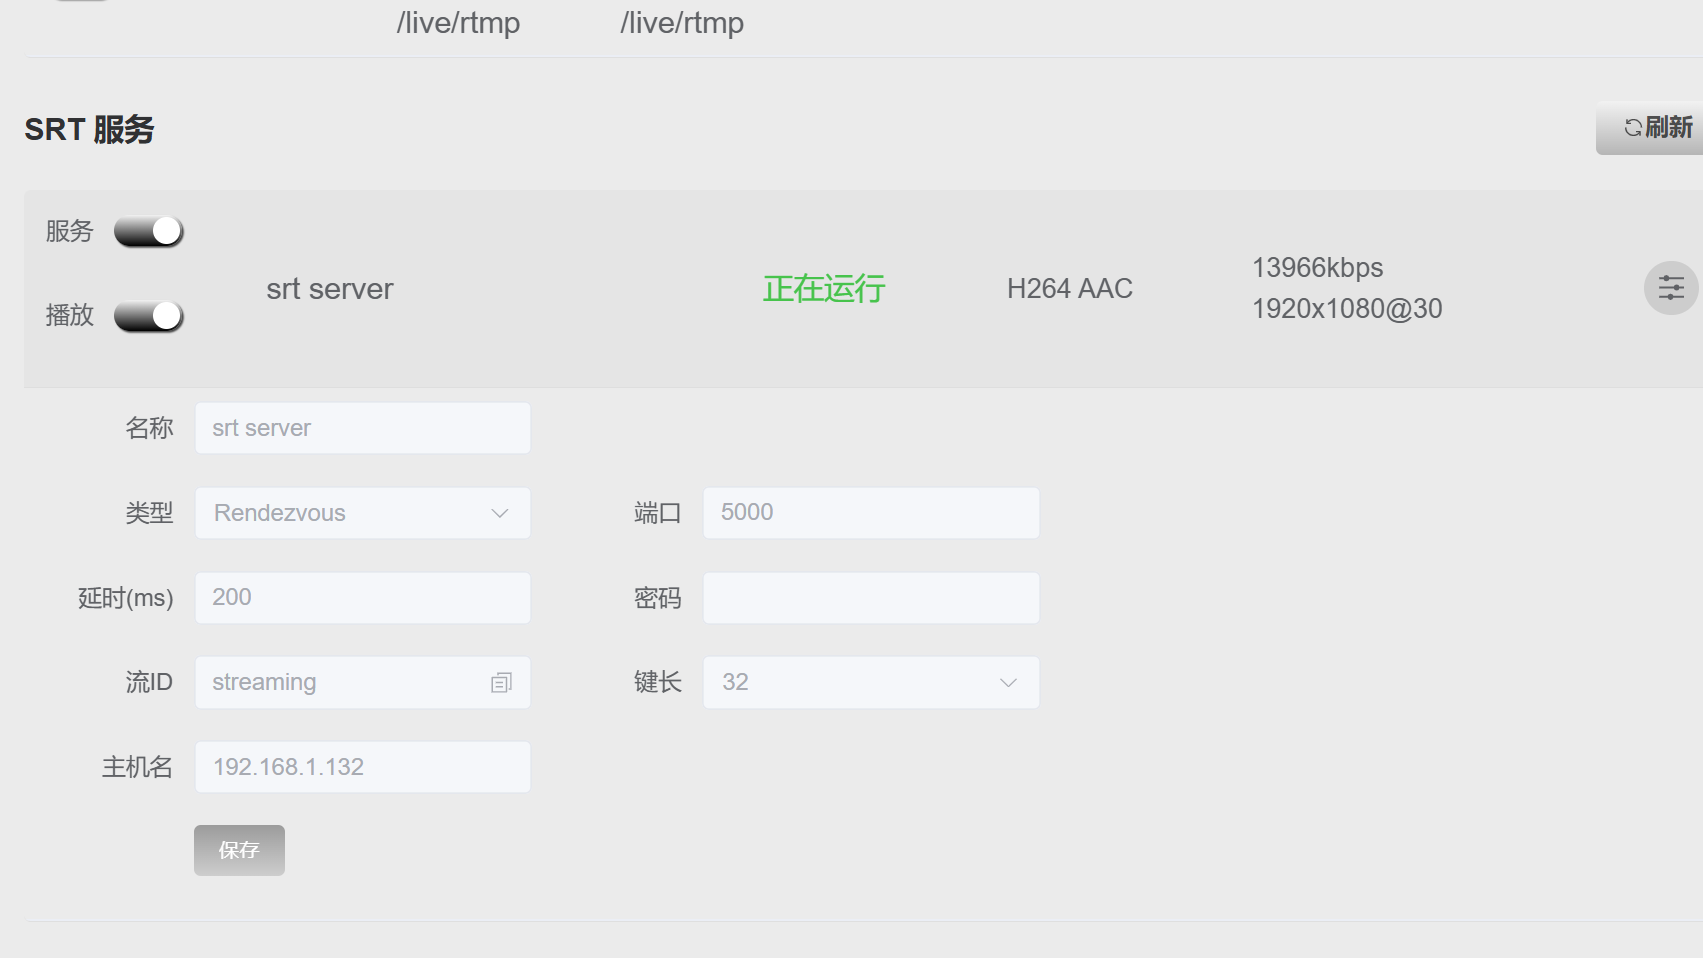Click the copy icon in stream ID field
Image resolution: width=1703 pixels, height=958 pixels.
[x=501, y=682]
